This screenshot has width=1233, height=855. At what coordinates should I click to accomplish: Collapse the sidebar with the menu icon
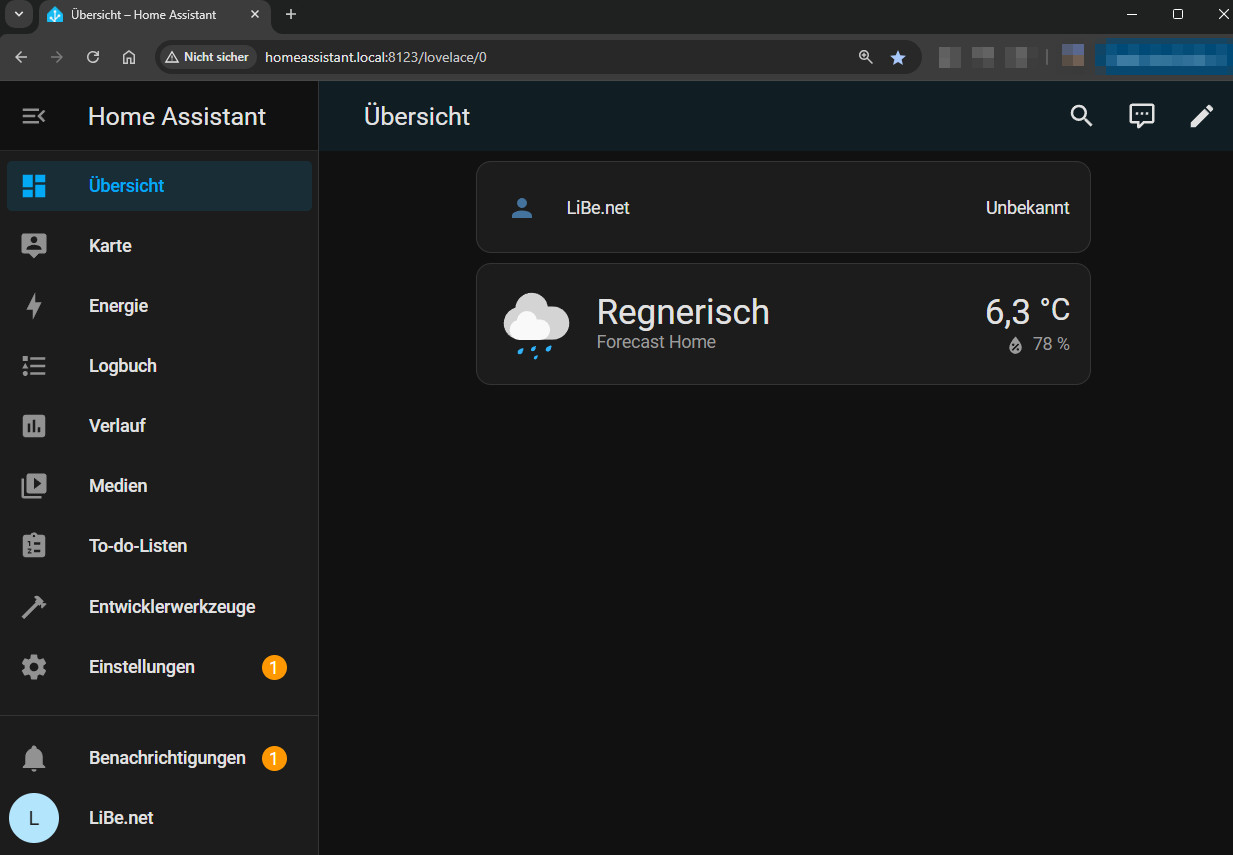(x=34, y=116)
